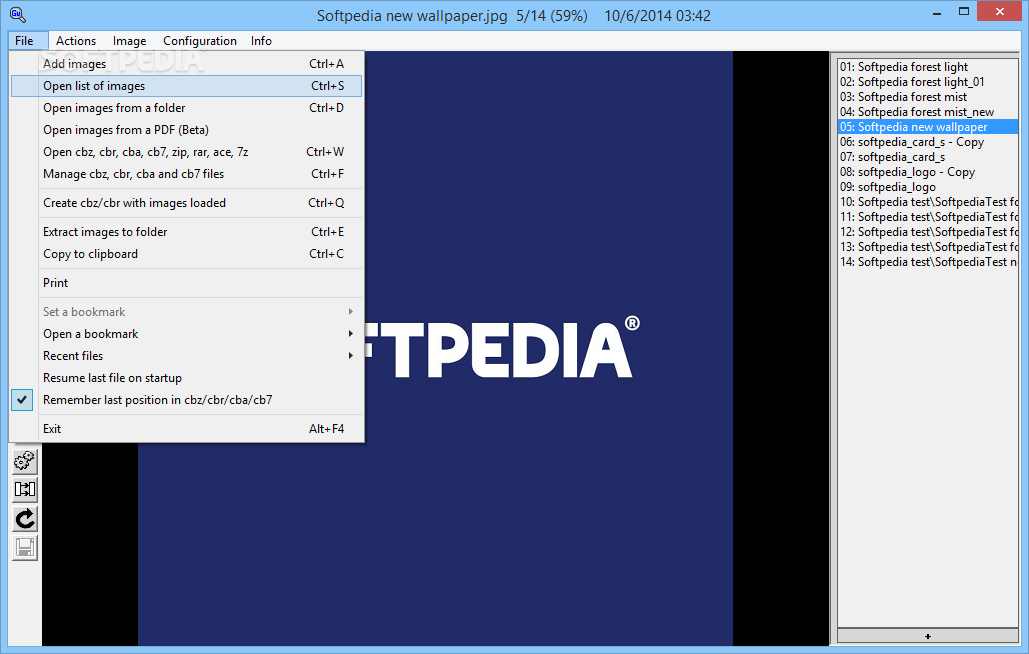Open the Actions menu
Image resolution: width=1029 pixels, height=654 pixels.
coord(76,41)
